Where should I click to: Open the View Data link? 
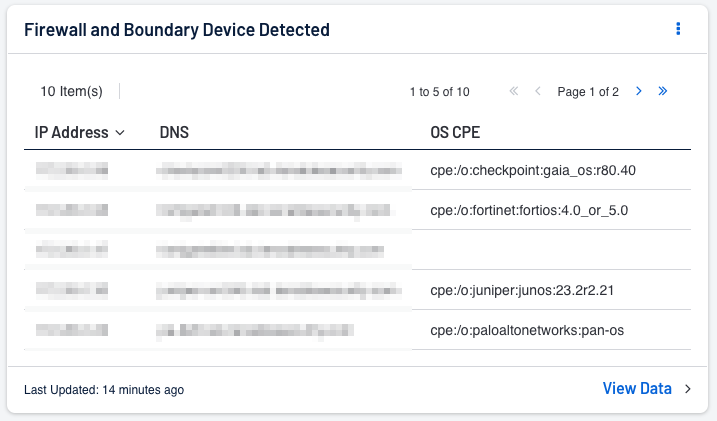point(637,389)
